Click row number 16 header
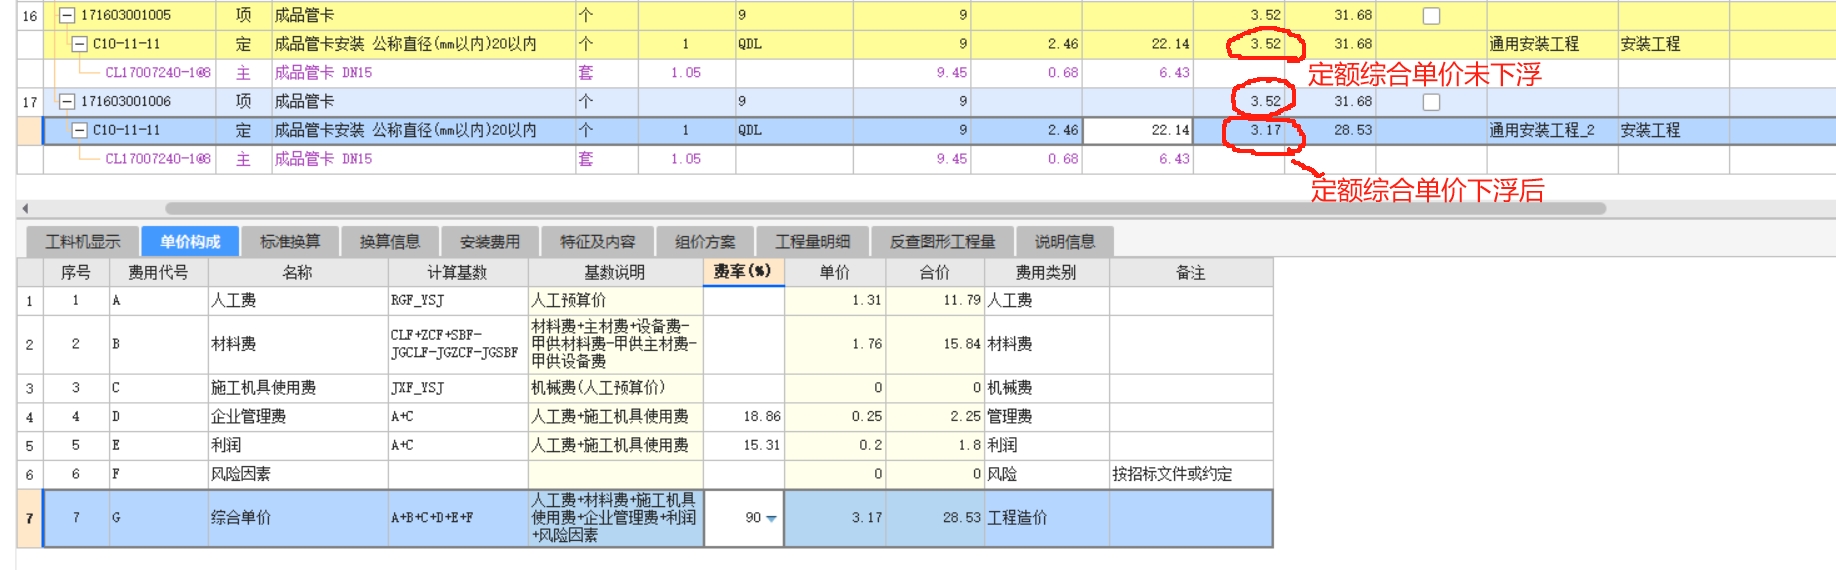The image size is (1836, 570). [x=29, y=15]
